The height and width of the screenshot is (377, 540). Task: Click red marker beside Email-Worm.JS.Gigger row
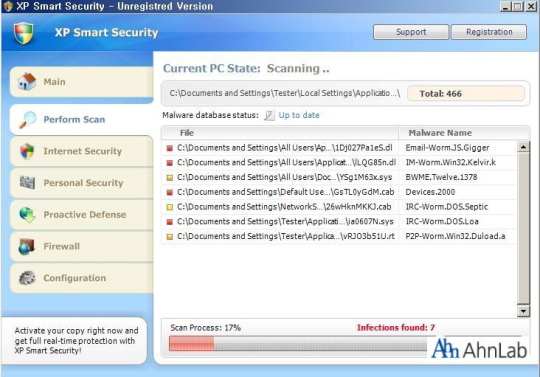169,148
